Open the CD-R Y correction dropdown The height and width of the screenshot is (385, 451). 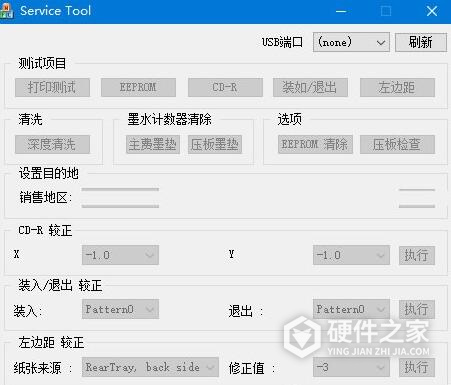351,255
